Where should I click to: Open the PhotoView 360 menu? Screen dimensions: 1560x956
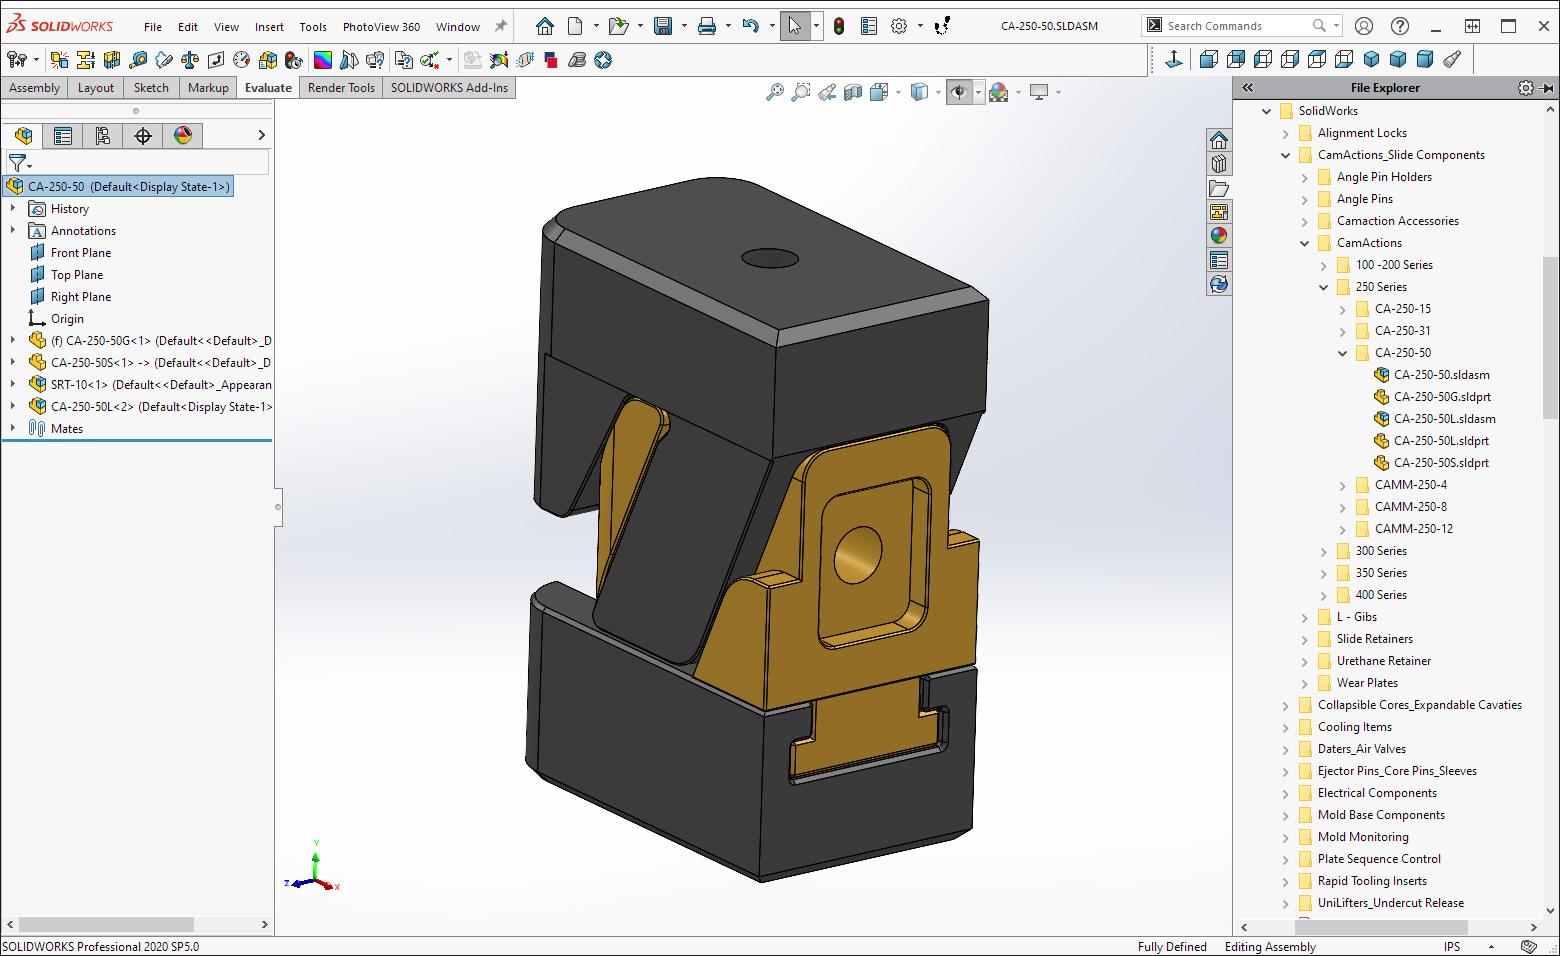381,27
